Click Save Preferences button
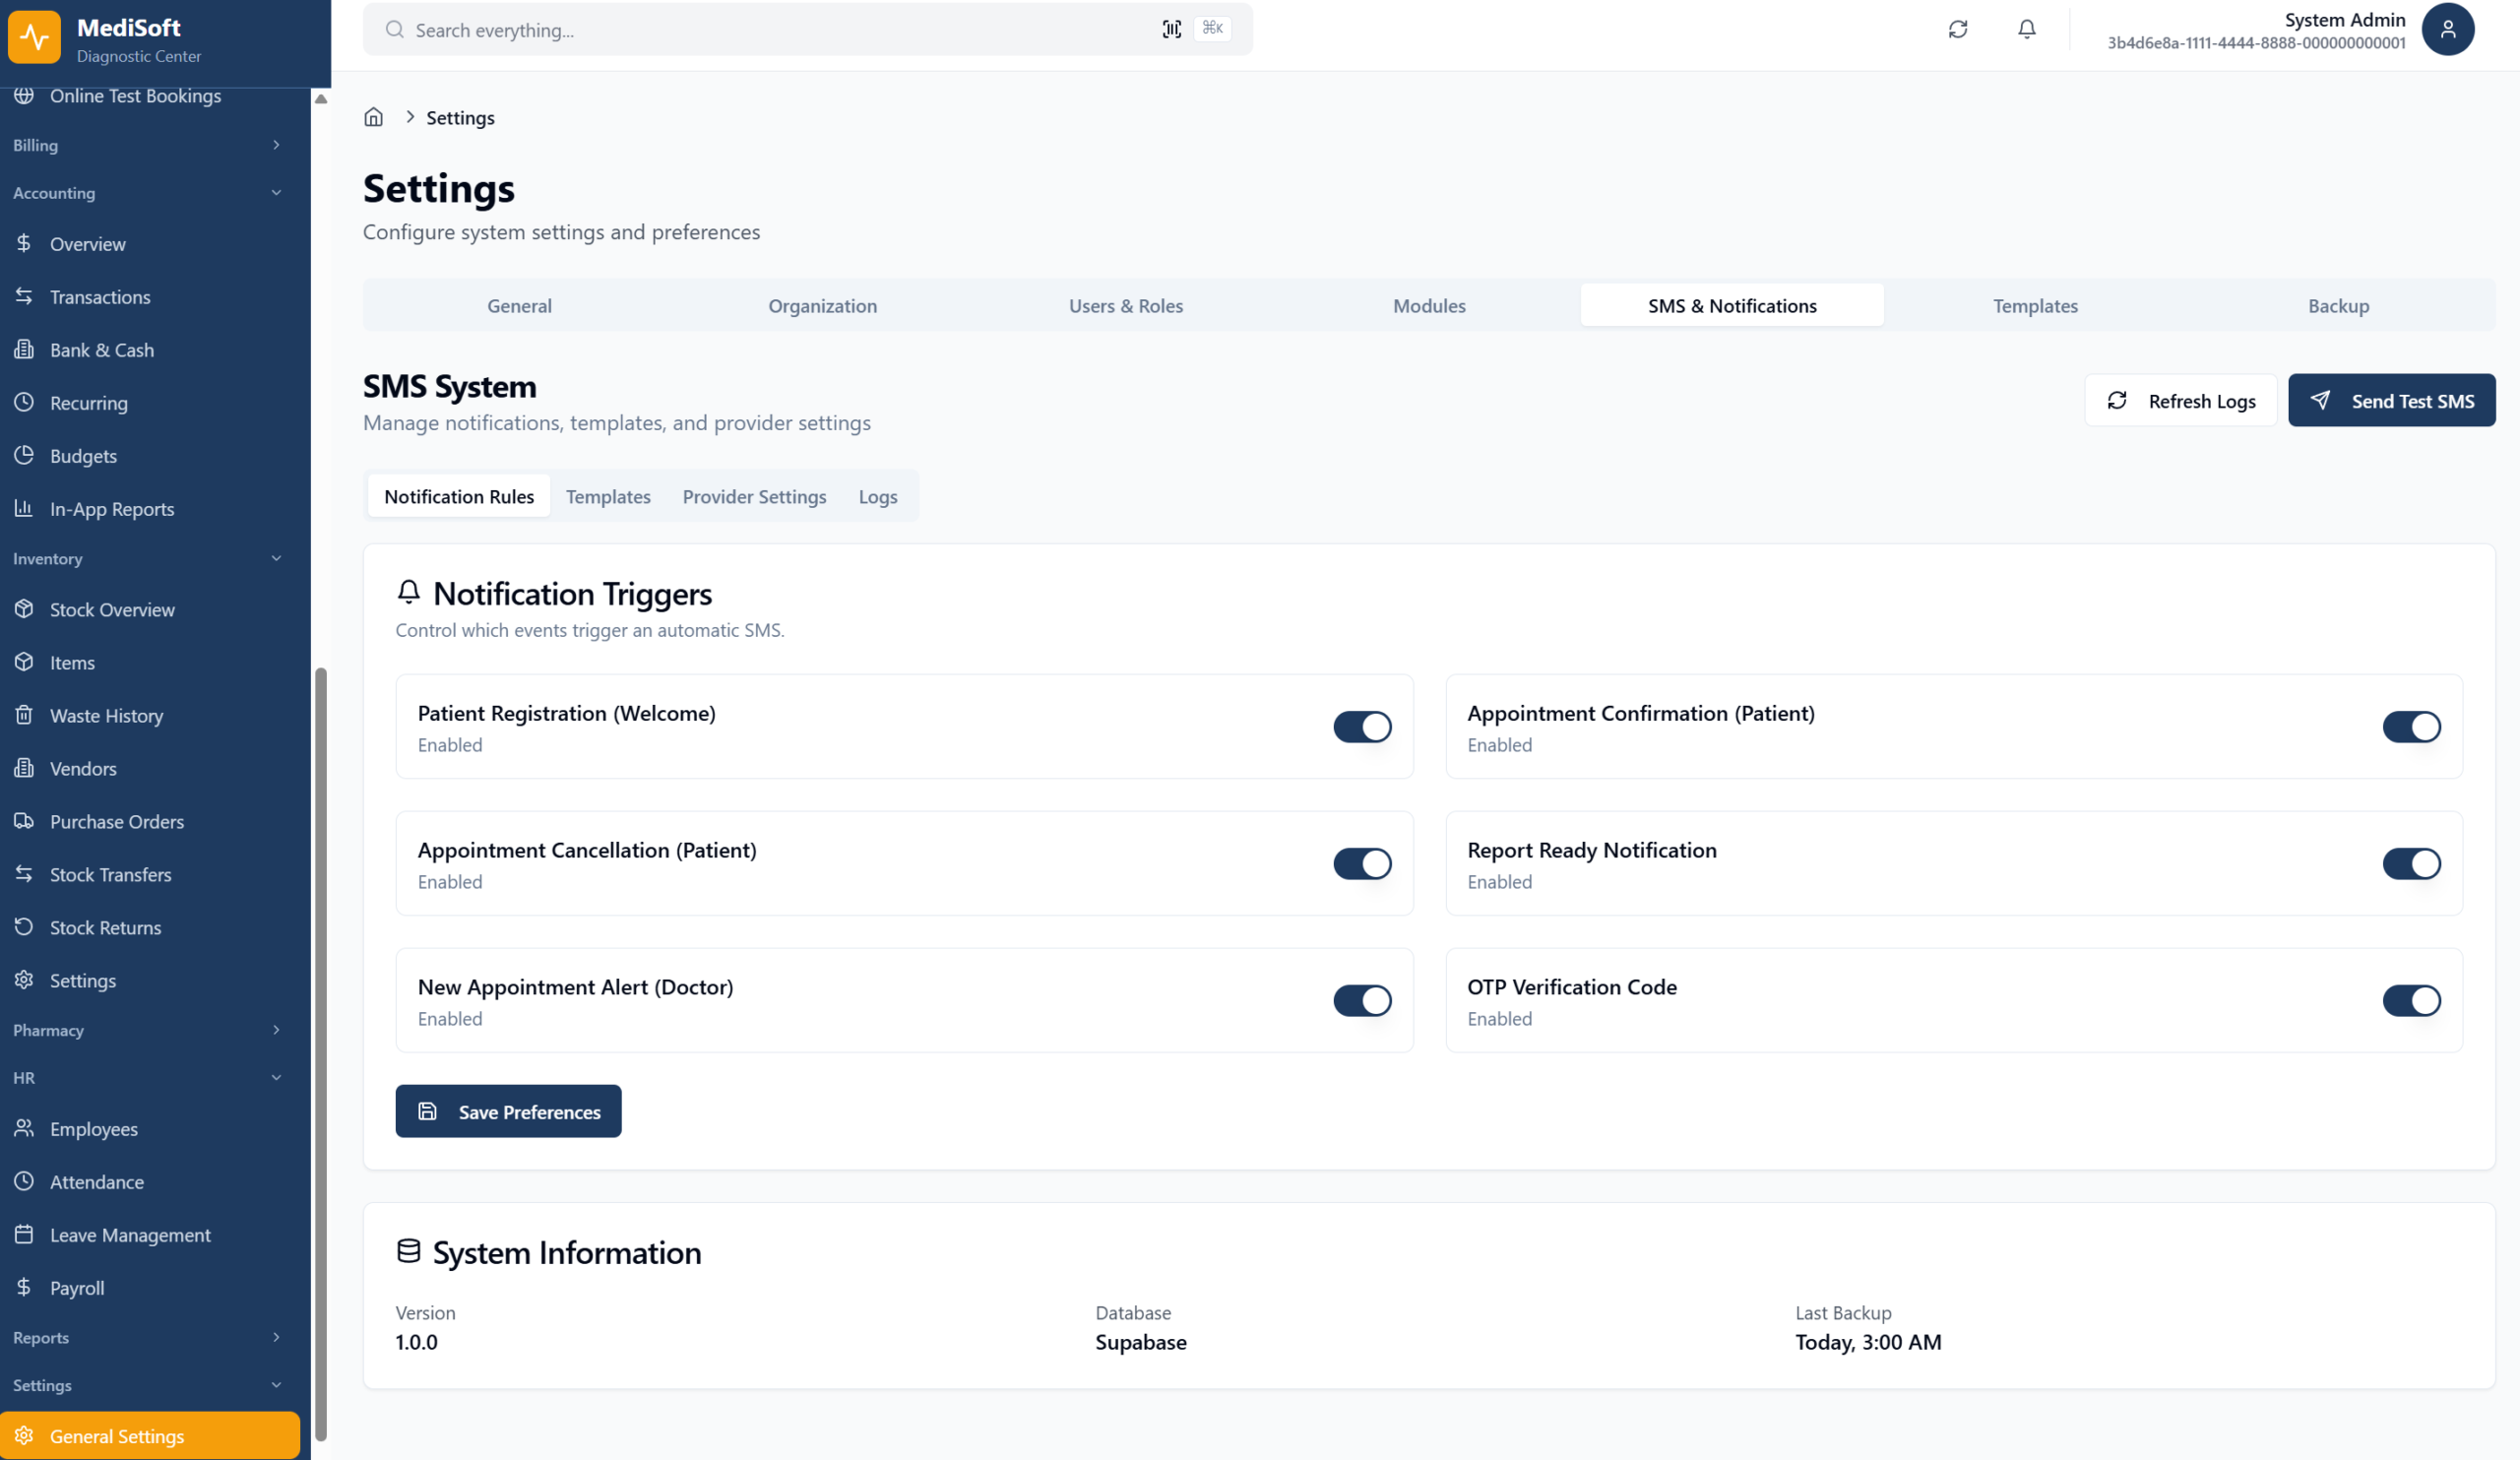The image size is (2520, 1460). pyautogui.click(x=508, y=1111)
